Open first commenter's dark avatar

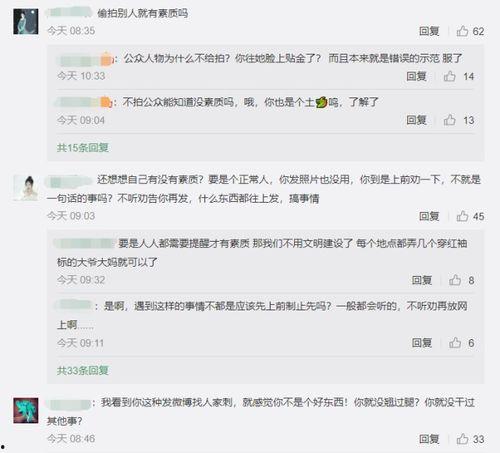coord(26,22)
